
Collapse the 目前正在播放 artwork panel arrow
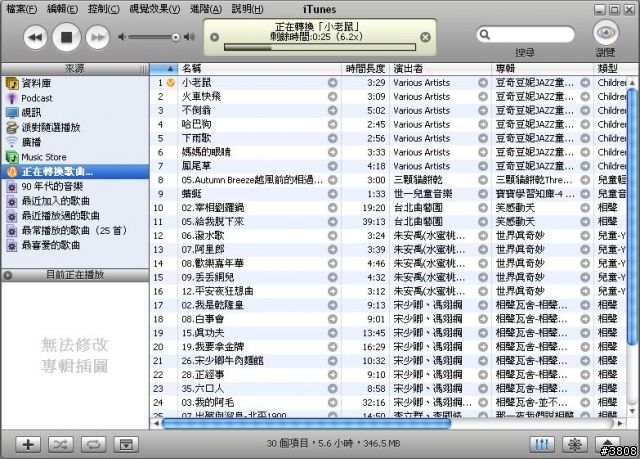[x=7, y=275]
